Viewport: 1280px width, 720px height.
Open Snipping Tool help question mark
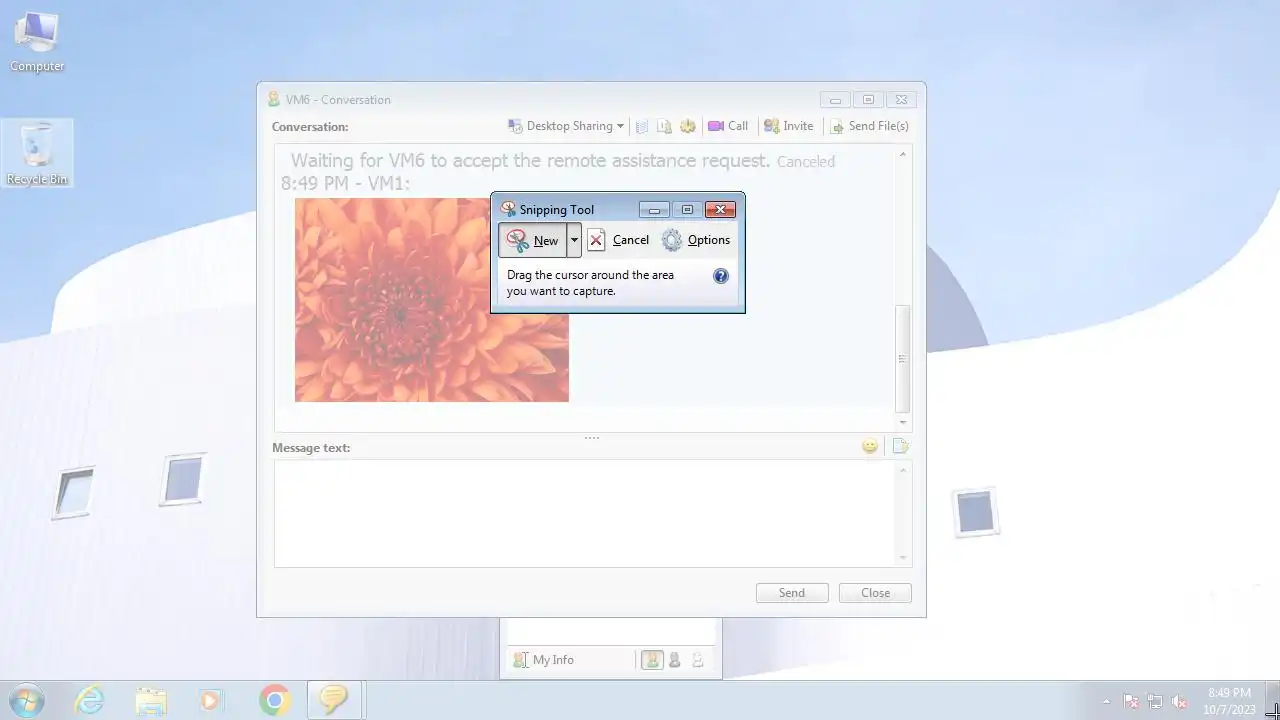tap(721, 276)
